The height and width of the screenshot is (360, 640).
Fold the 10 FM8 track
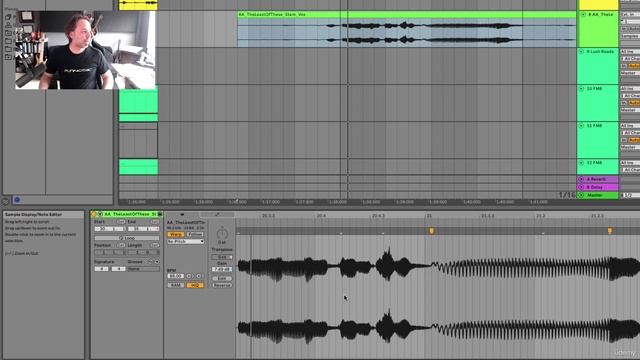[581, 89]
